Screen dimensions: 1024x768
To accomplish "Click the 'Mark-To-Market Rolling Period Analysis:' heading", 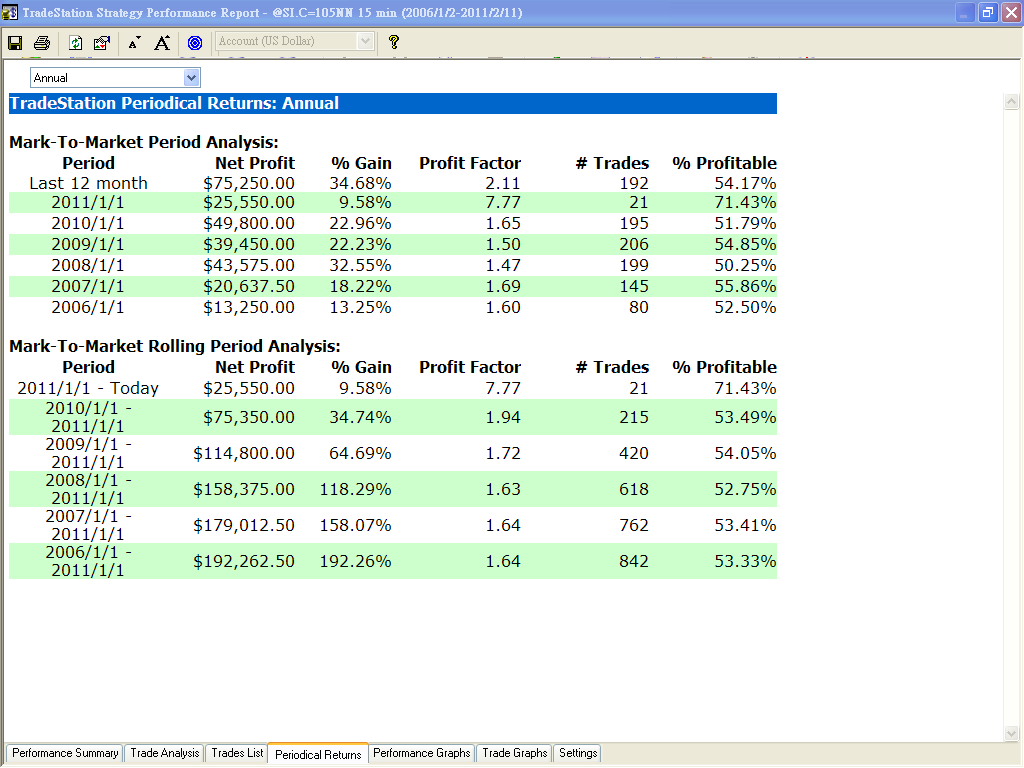I will coord(175,346).
